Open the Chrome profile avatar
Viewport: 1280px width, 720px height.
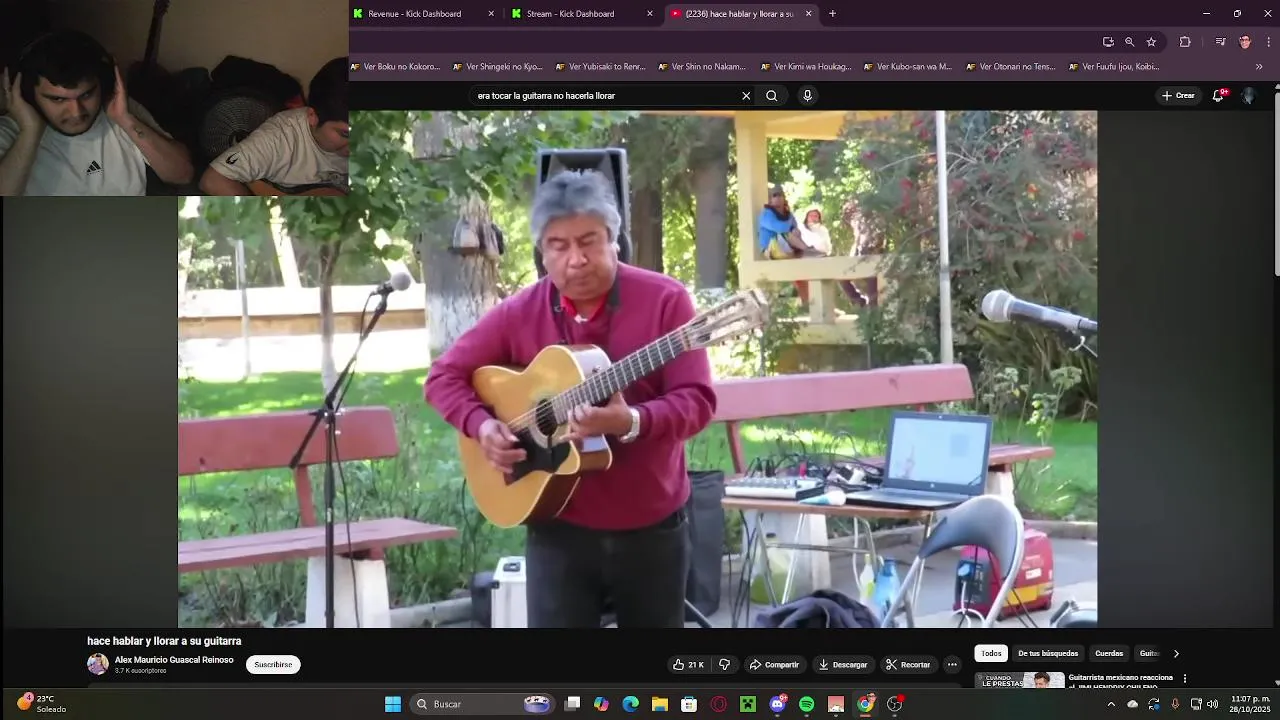(1245, 42)
